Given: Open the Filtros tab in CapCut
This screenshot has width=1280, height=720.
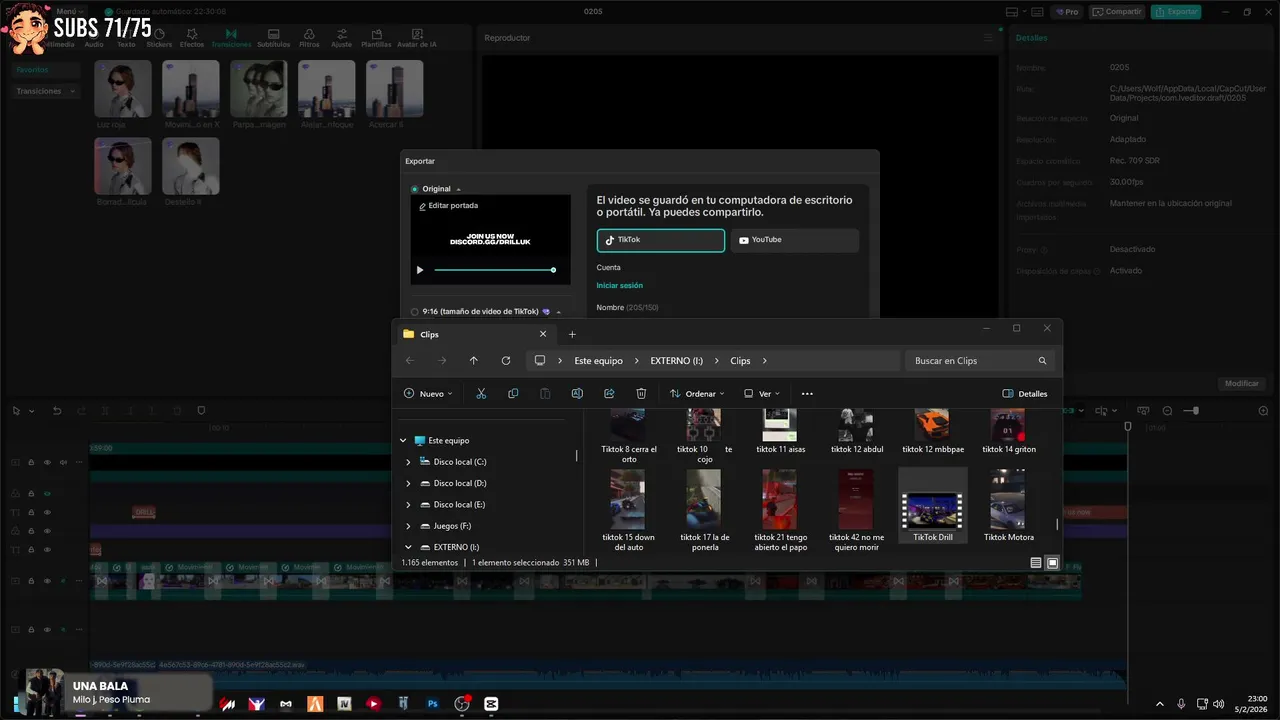Looking at the screenshot, I should tap(309, 39).
